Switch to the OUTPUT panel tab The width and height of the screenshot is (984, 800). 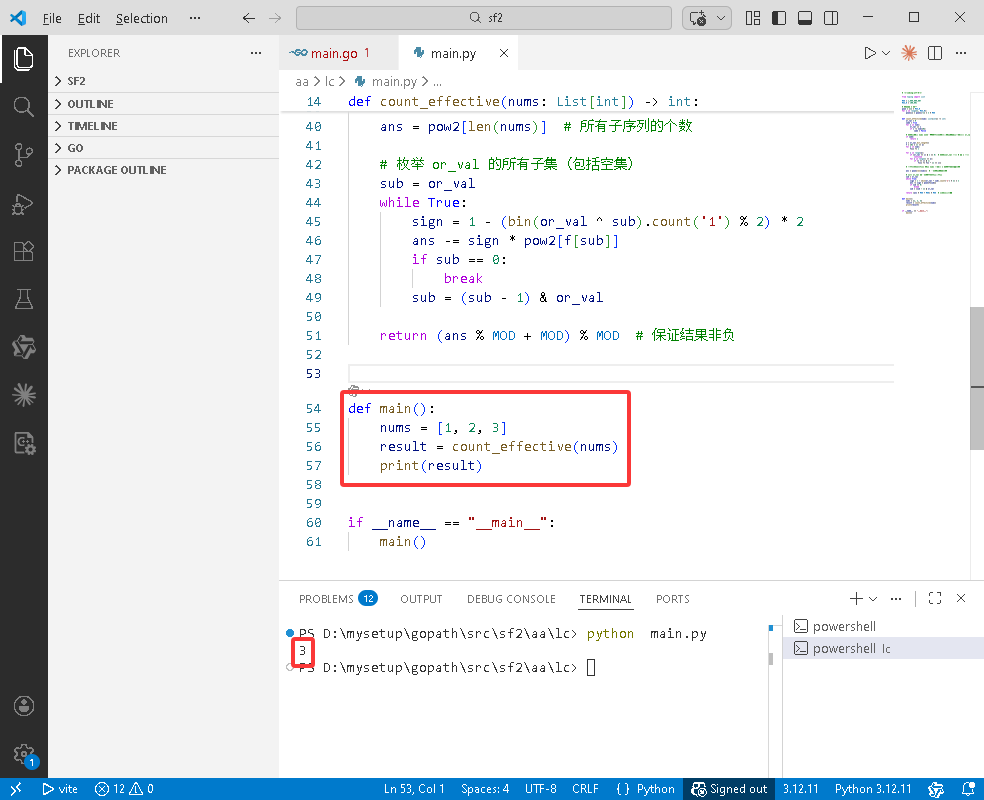point(421,599)
